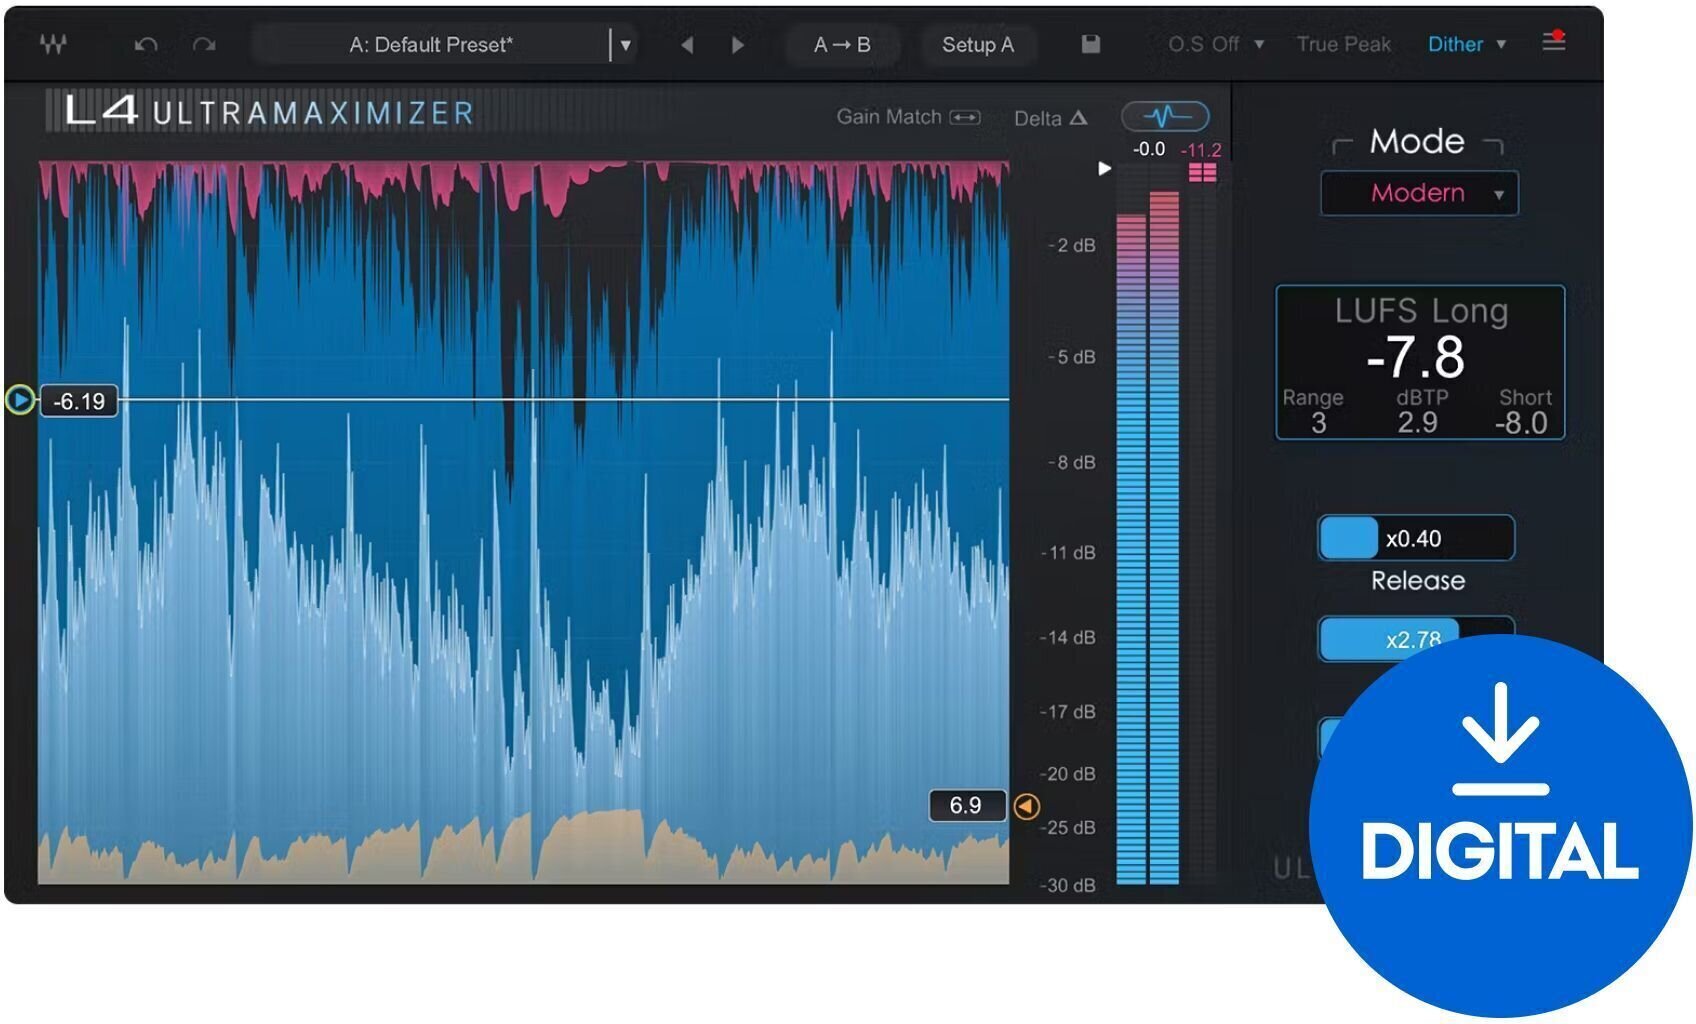Image resolution: width=1696 pixels, height=1024 pixels.
Task: Toggle True Peak metering
Action: tap(1342, 44)
